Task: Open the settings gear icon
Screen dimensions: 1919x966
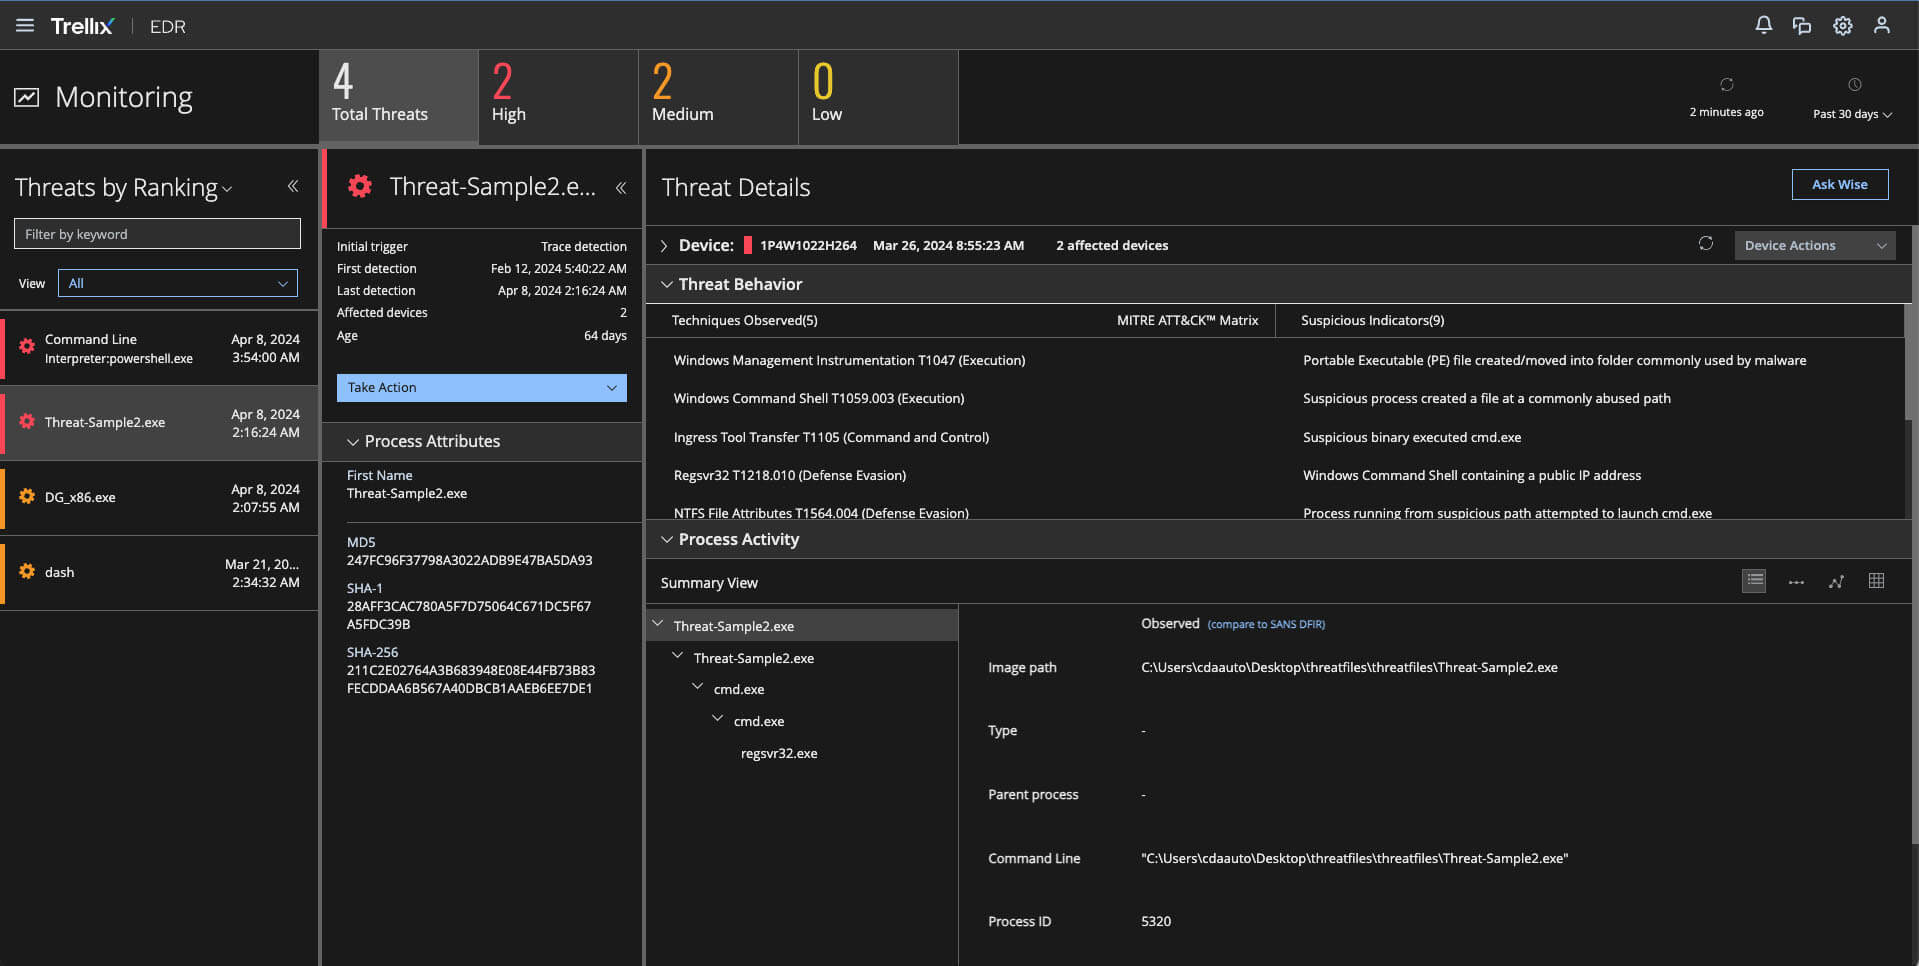Action: tap(1842, 26)
